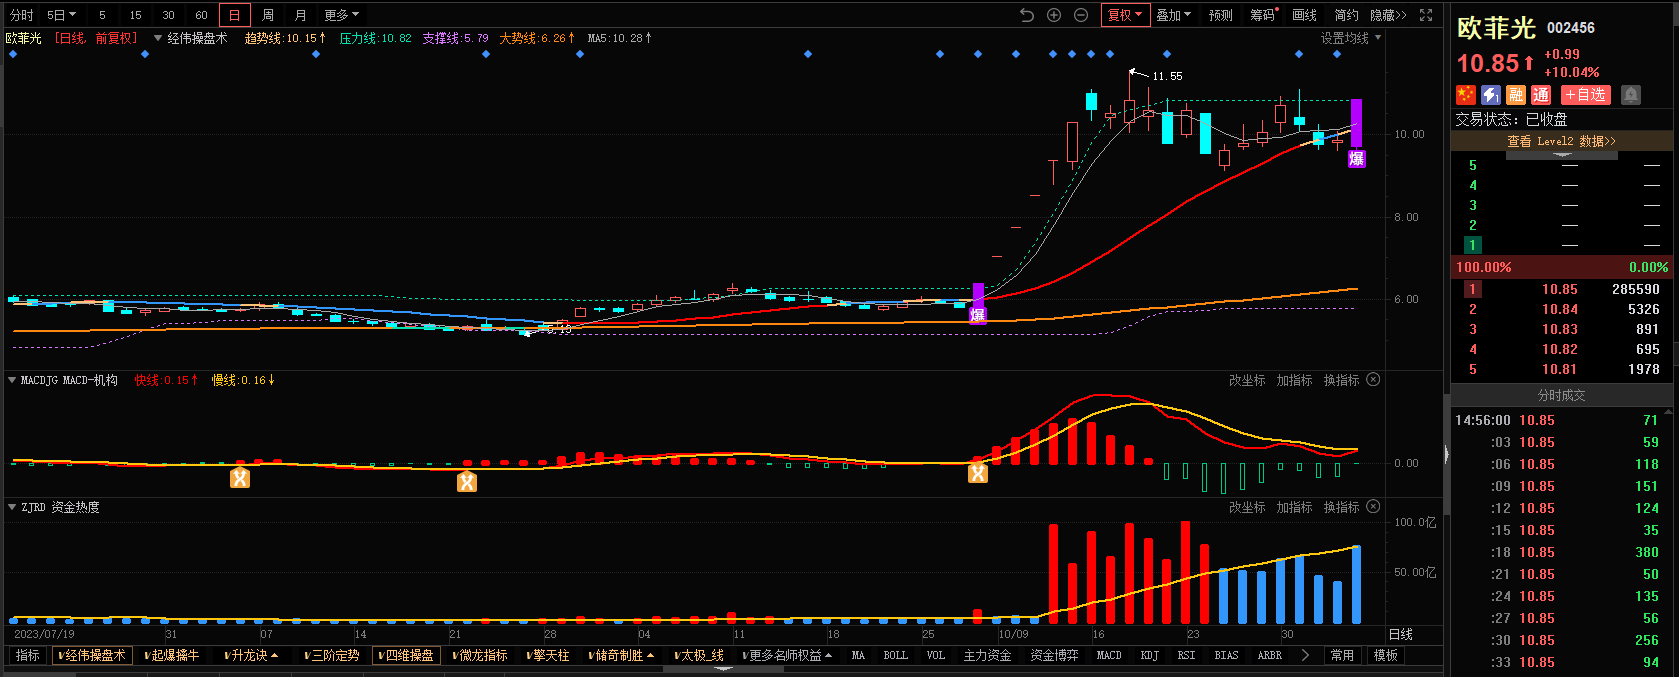
Task: Expand the 更多 period dropdown
Action: pyautogui.click(x=341, y=15)
